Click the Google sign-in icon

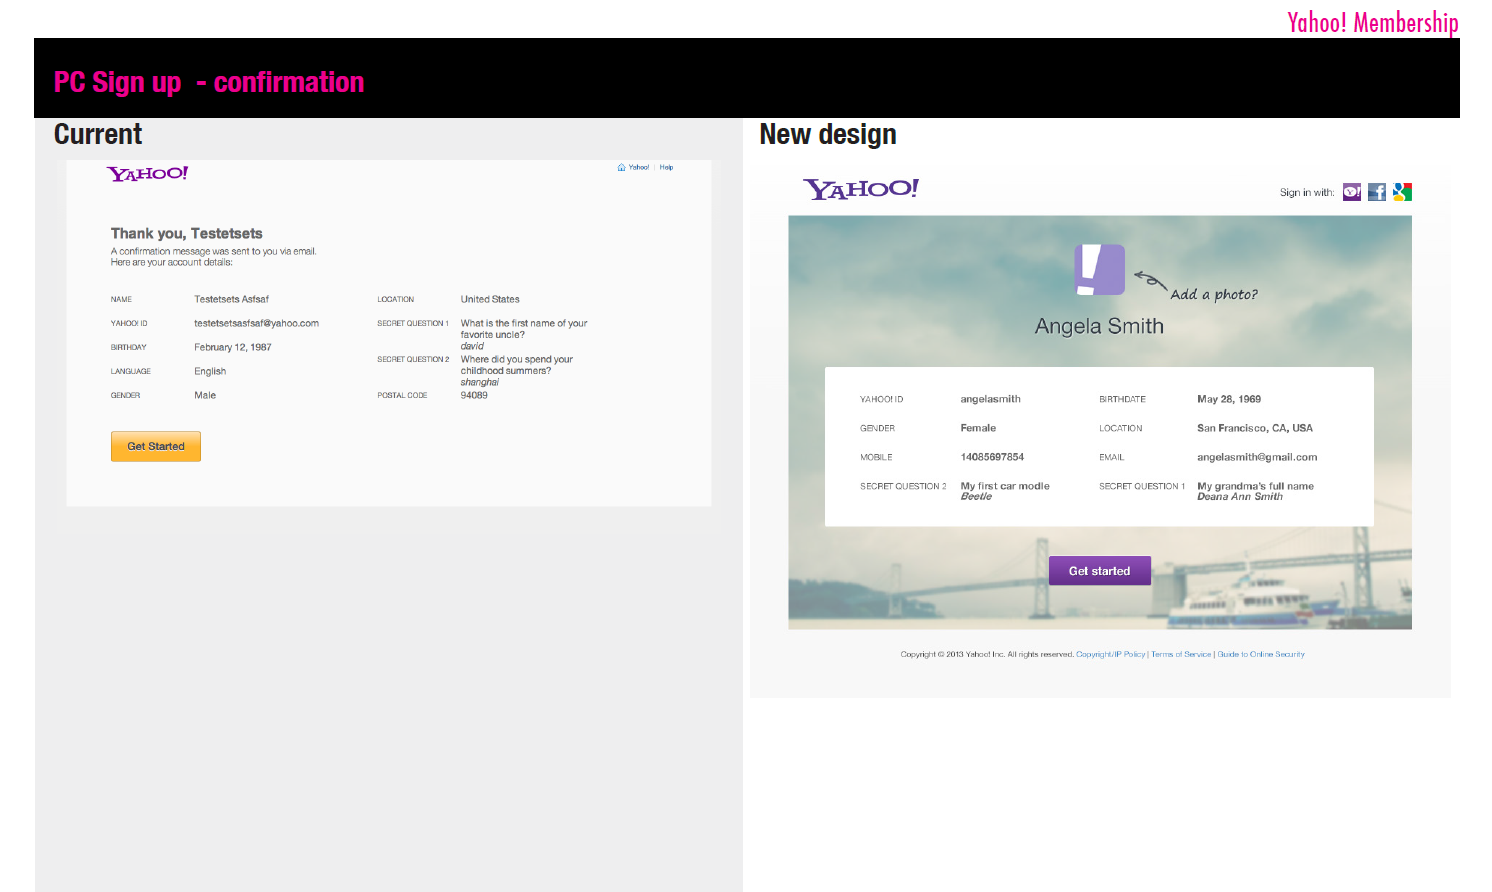click(x=1402, y=192)
